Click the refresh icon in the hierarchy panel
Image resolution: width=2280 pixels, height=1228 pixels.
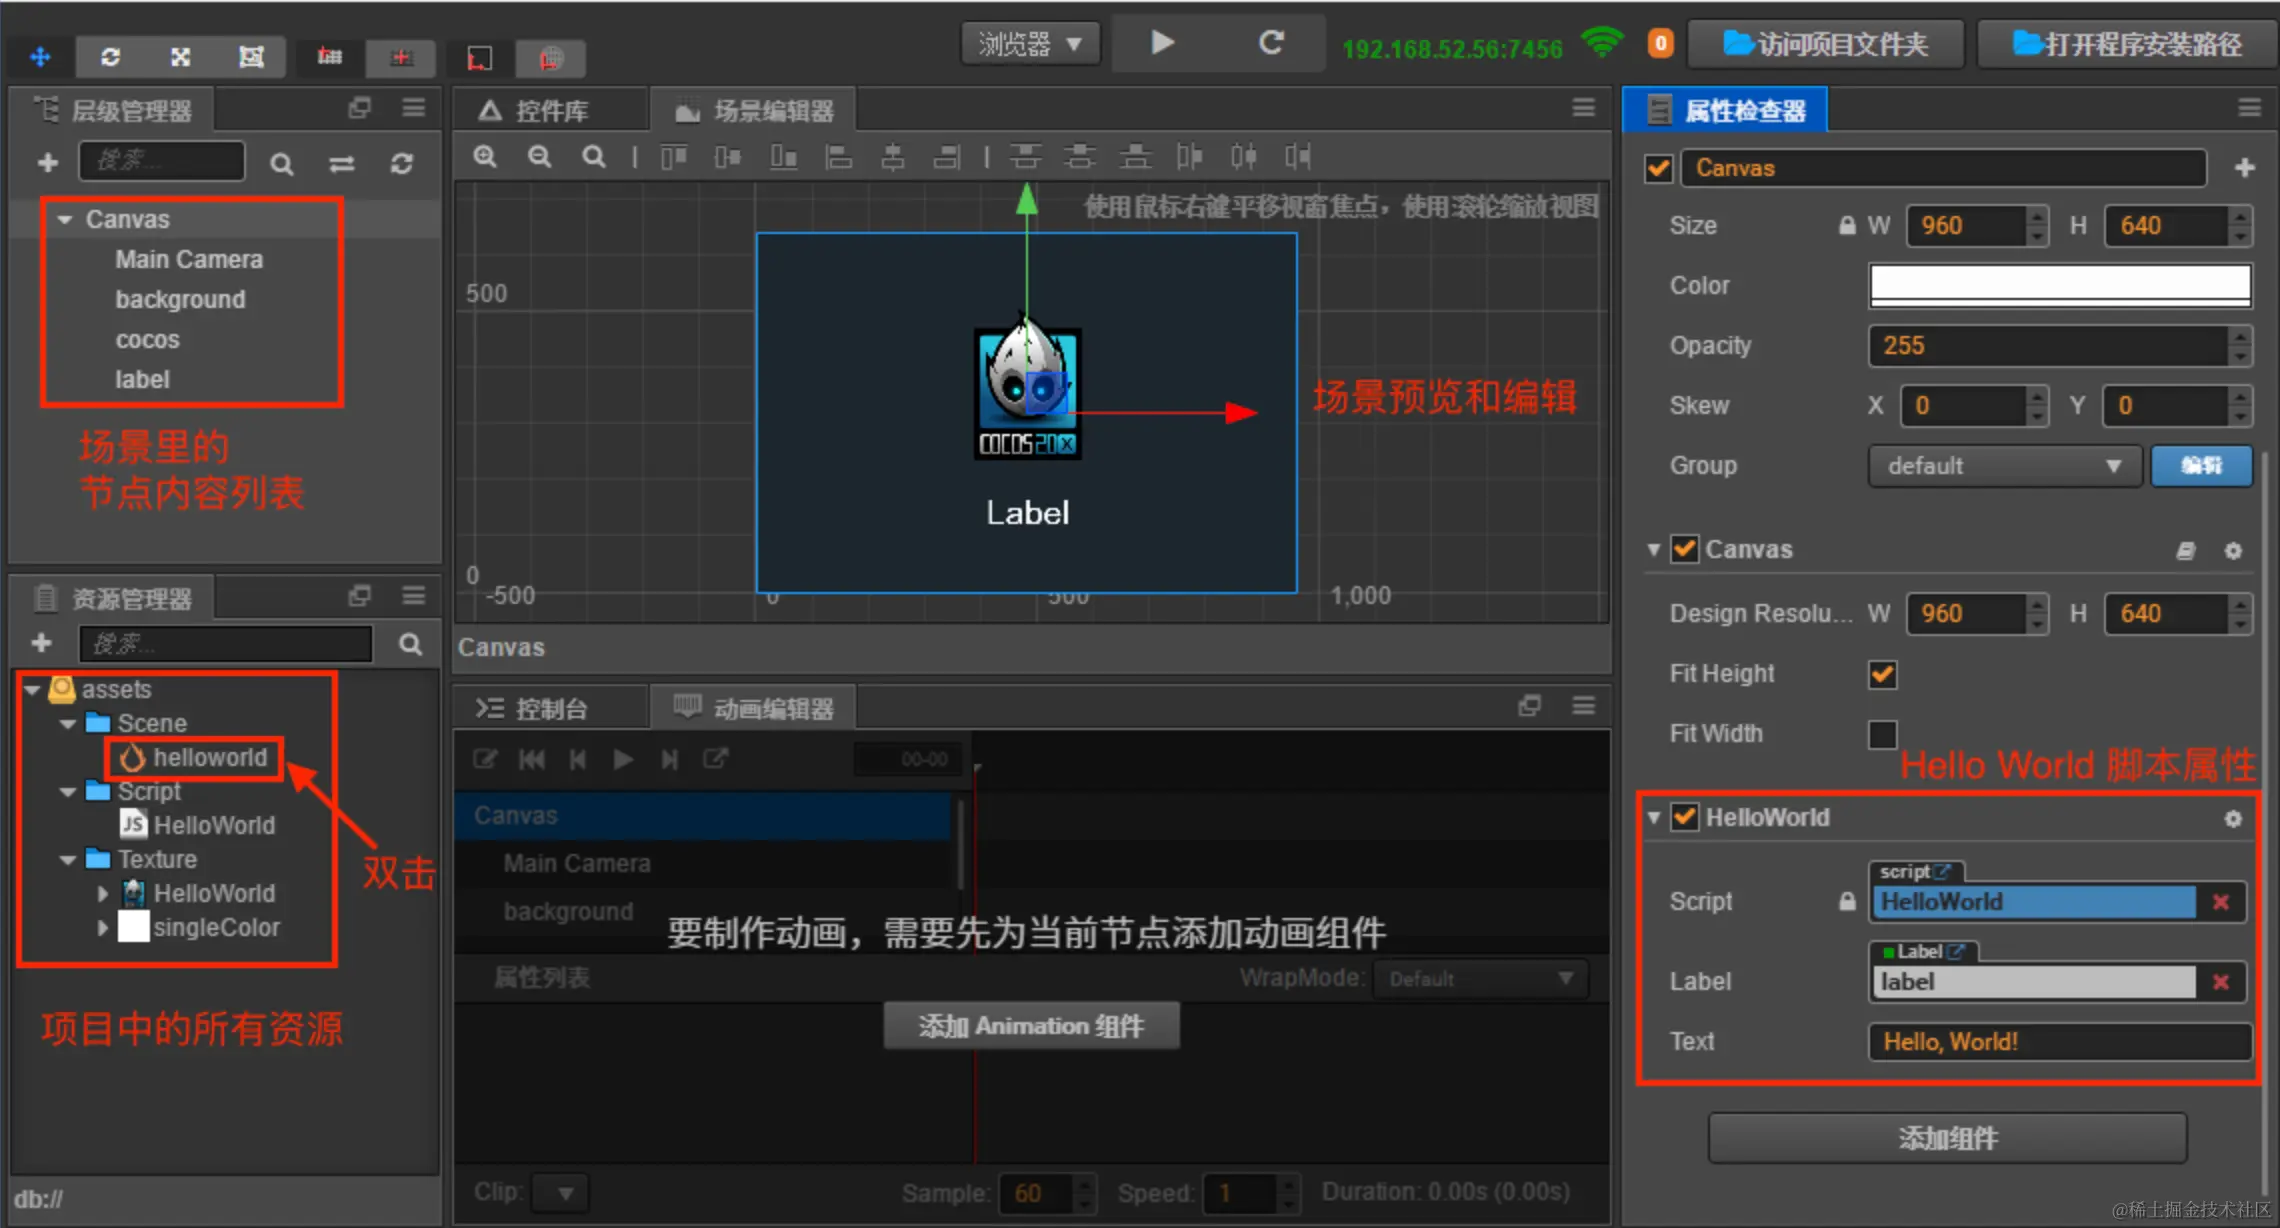[x=402, y=163]
